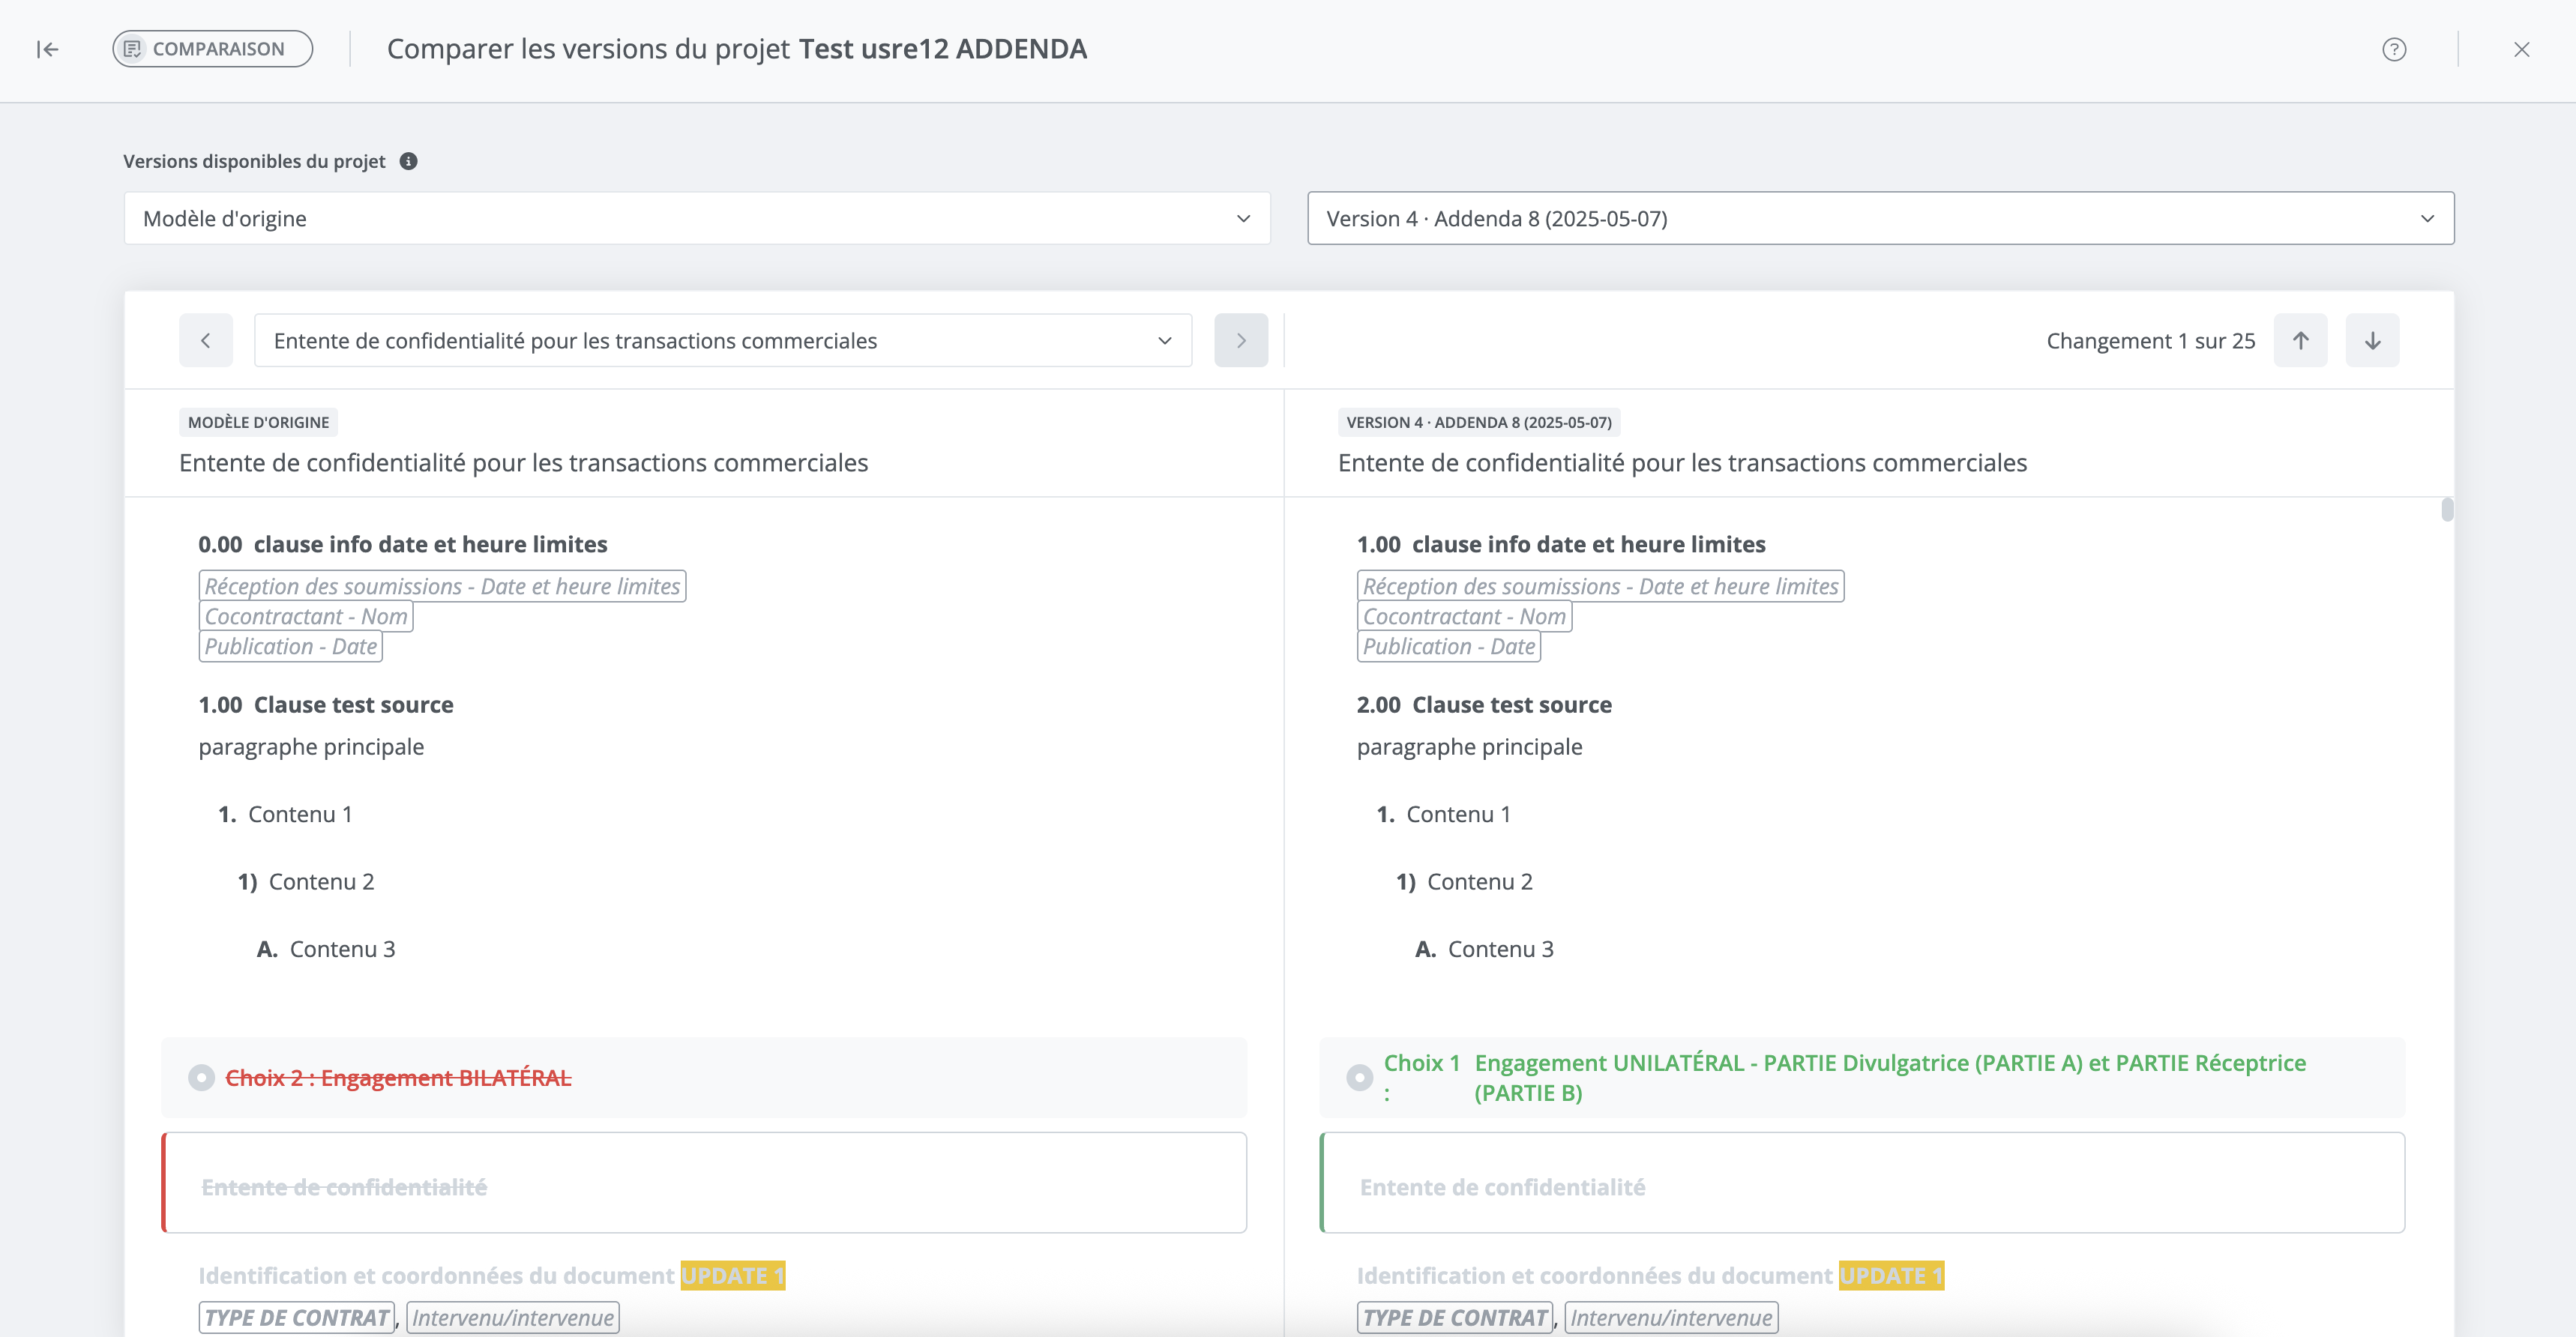This screenshot has height=1337, width=2576.
Task: Close the comparison view with X icon
Action: 2521,49
